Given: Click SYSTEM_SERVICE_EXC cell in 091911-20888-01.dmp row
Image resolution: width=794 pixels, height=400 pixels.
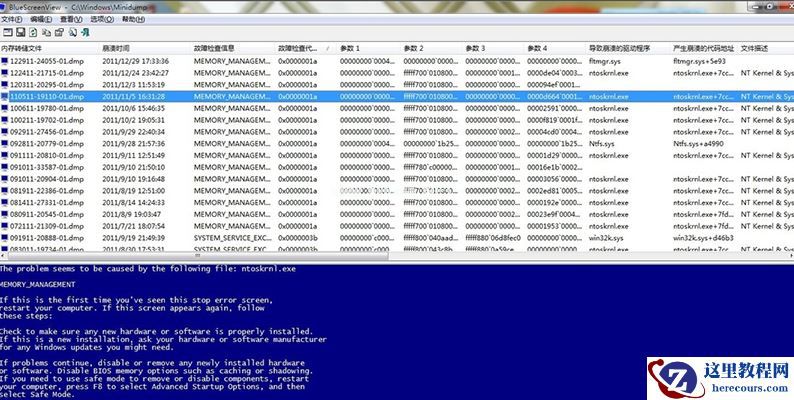Looking at the screenshot, I should (x=232, y=238).
